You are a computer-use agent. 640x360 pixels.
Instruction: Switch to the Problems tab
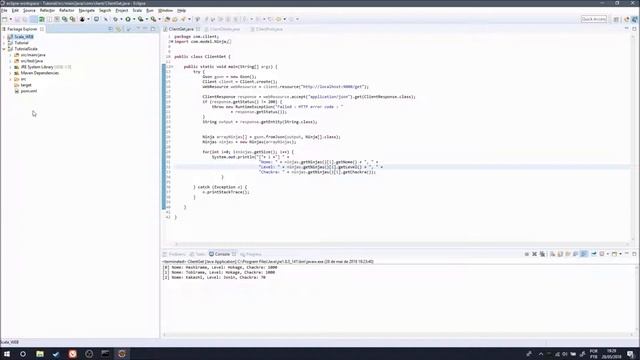pyautogui.click(x=174, y=254)
